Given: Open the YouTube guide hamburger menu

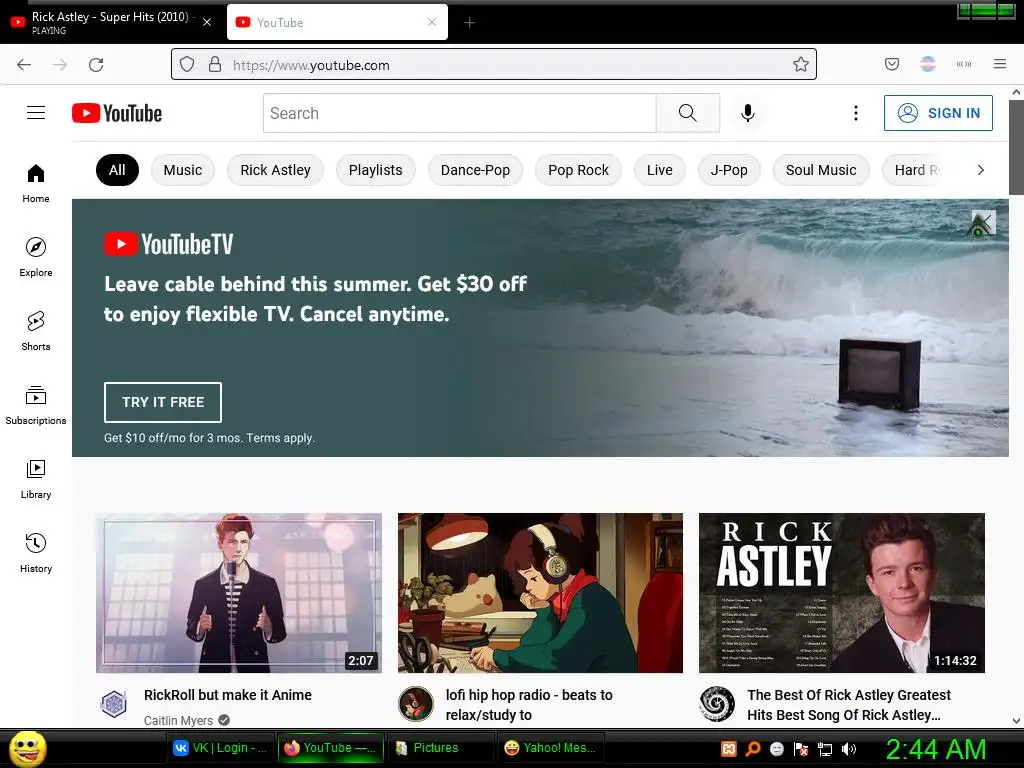Looking at the screenshot, I should point(36,113).
